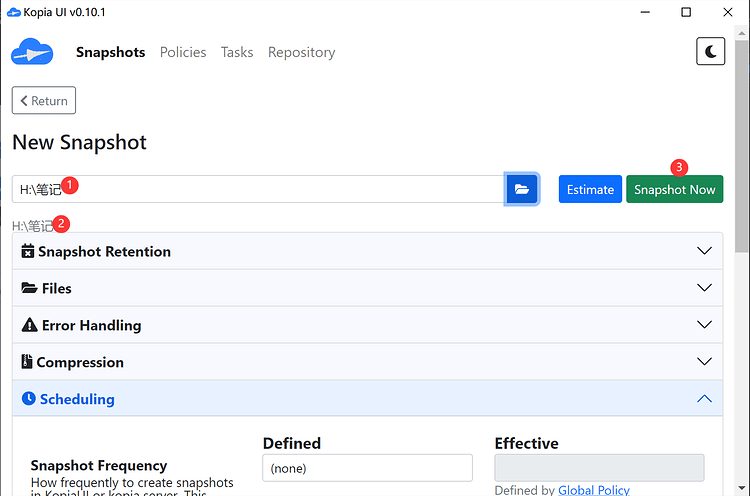
Task: Expand the Snapshot Retention section chevron
Action: [x=704, y=252]
